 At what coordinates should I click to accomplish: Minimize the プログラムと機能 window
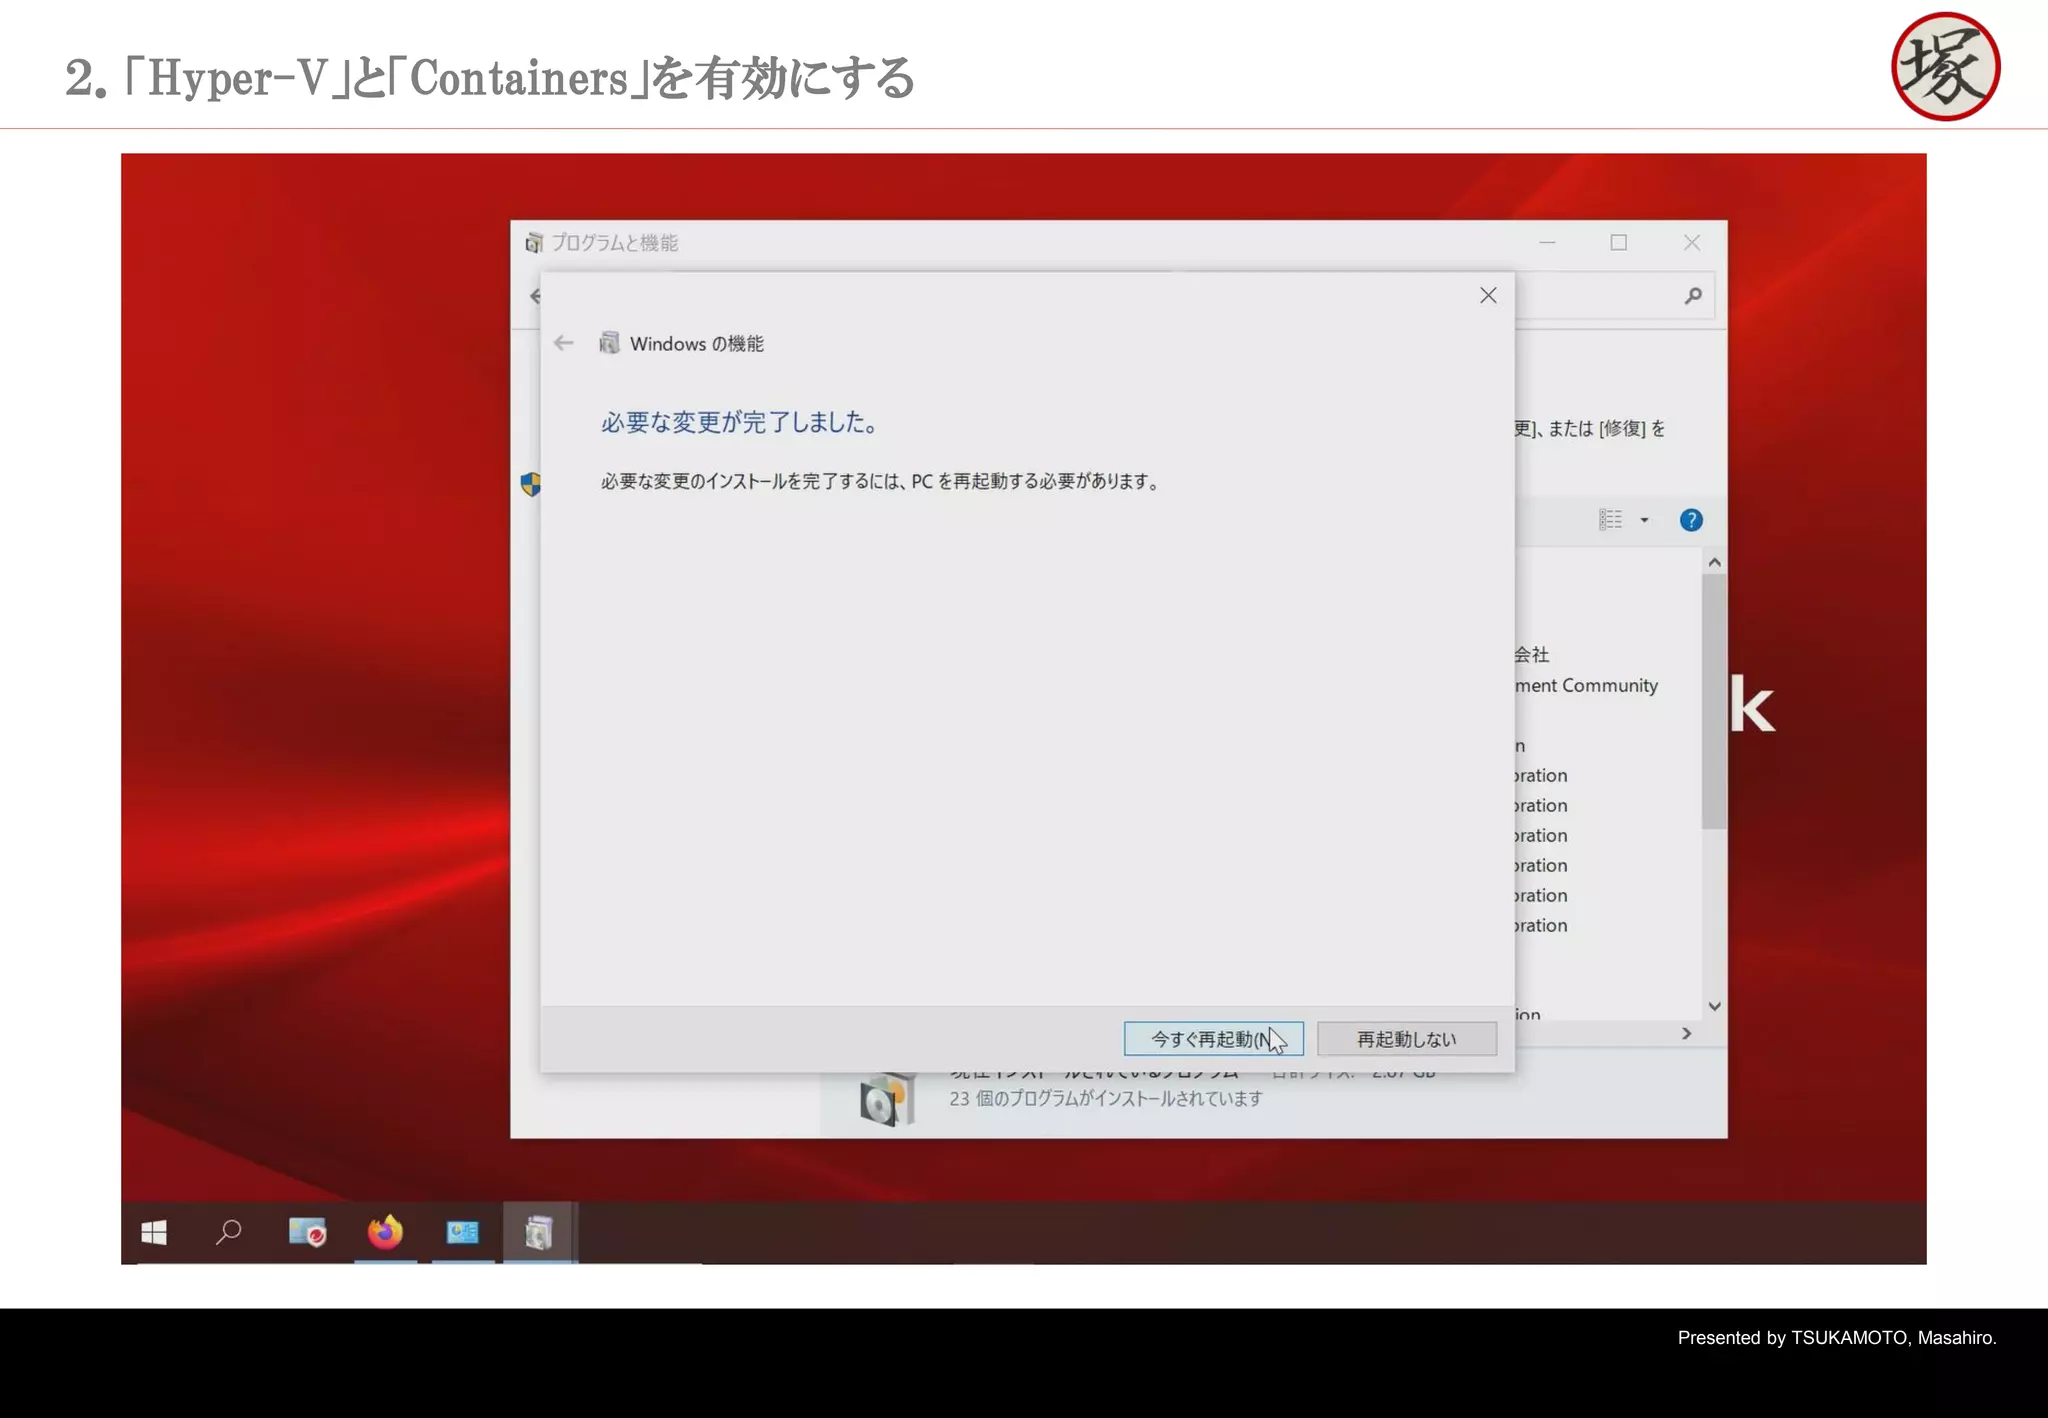click(1547, 242)
